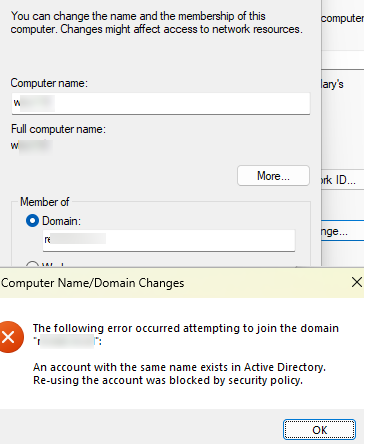The image size is (366, 444).
Task: Click the blurred full computer name value
Action: pos(32,146)
